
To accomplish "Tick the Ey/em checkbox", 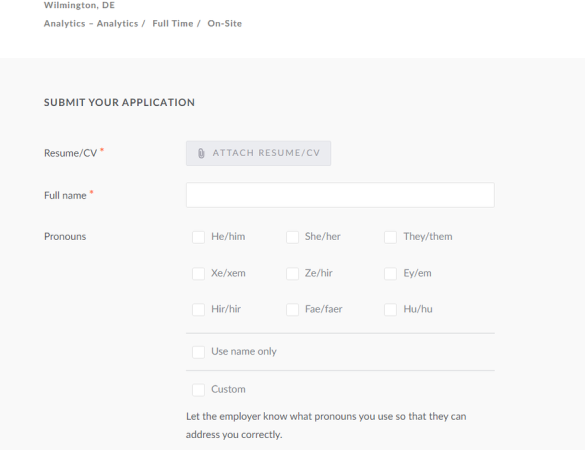I will 391,274.
